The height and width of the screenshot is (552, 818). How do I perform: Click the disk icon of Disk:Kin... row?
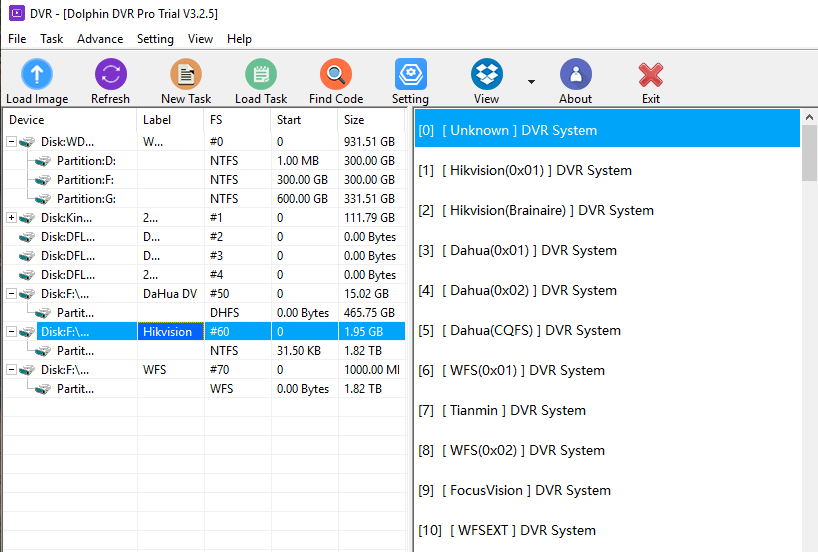27,218
